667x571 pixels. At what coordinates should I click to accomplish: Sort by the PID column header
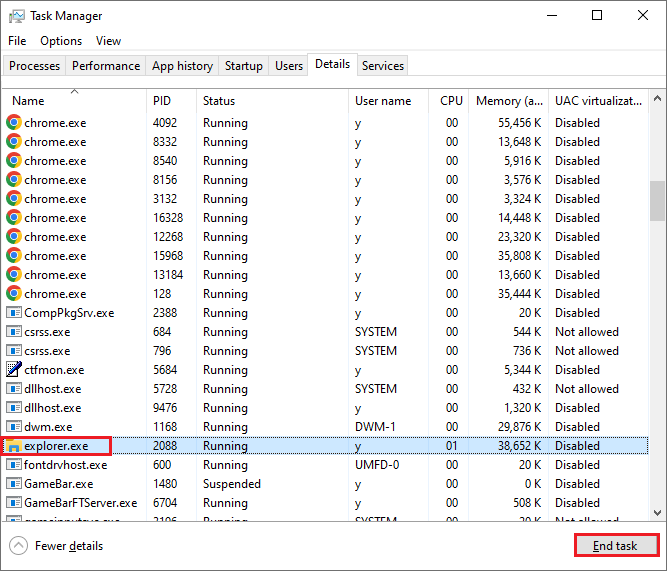pyautogui.click(x=171, y=101)
